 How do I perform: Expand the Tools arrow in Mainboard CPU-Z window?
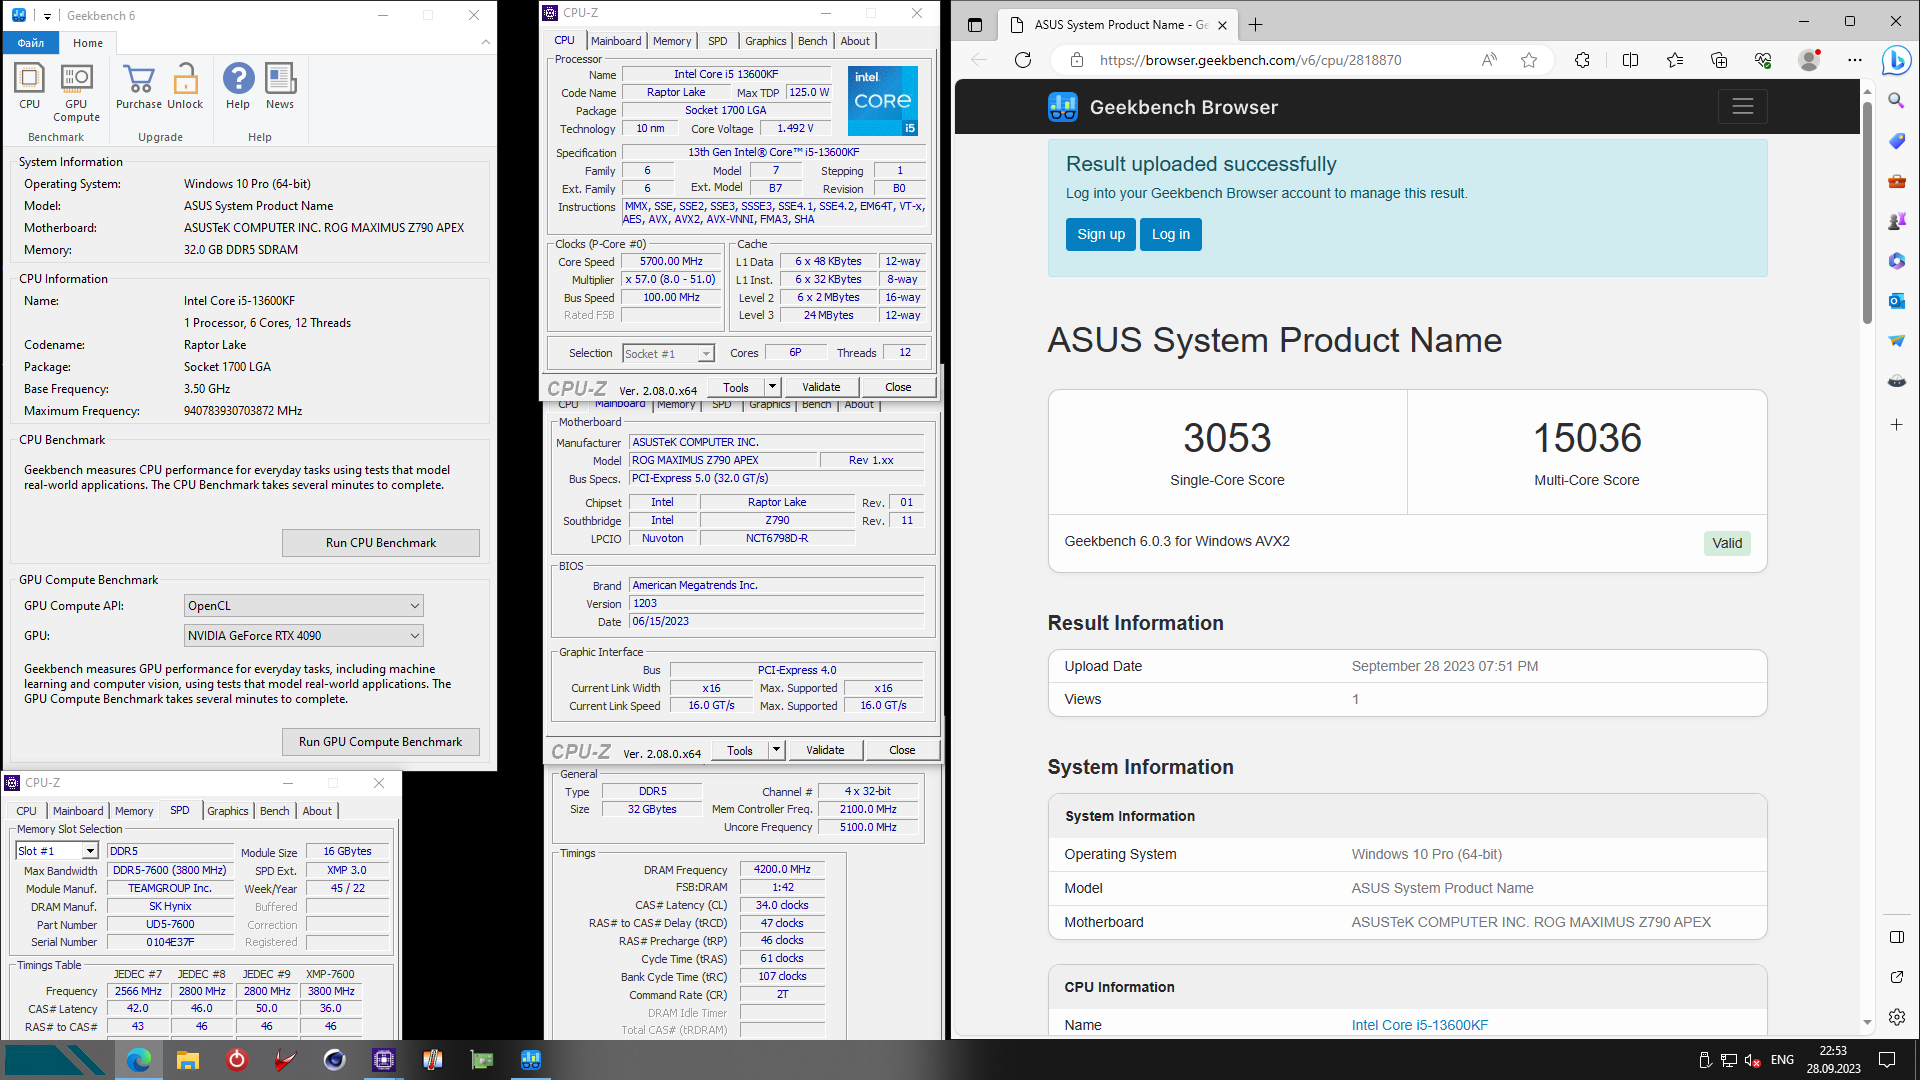tap(776, 750)
